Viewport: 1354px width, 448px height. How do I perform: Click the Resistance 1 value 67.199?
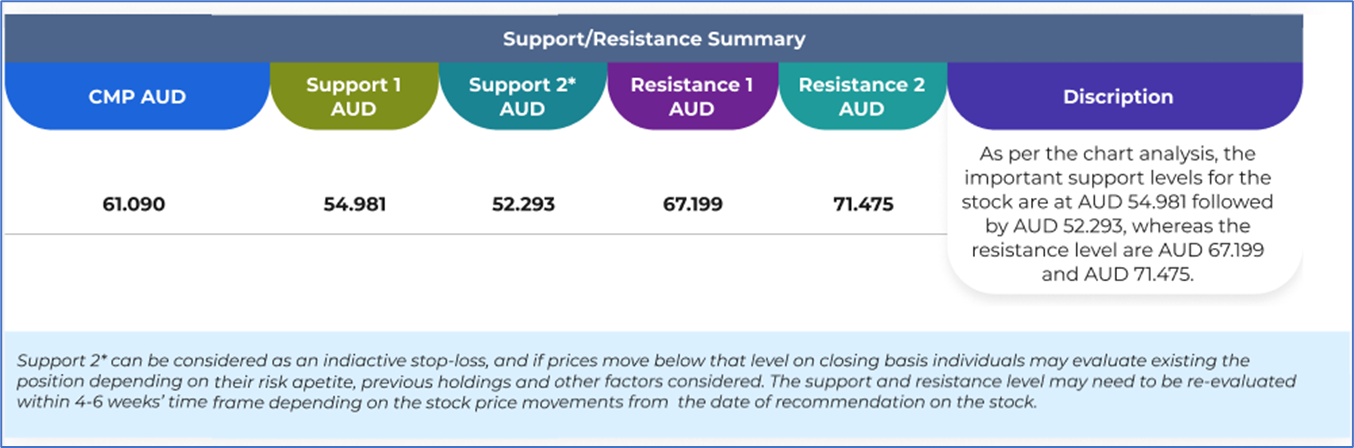coord(691,205)
